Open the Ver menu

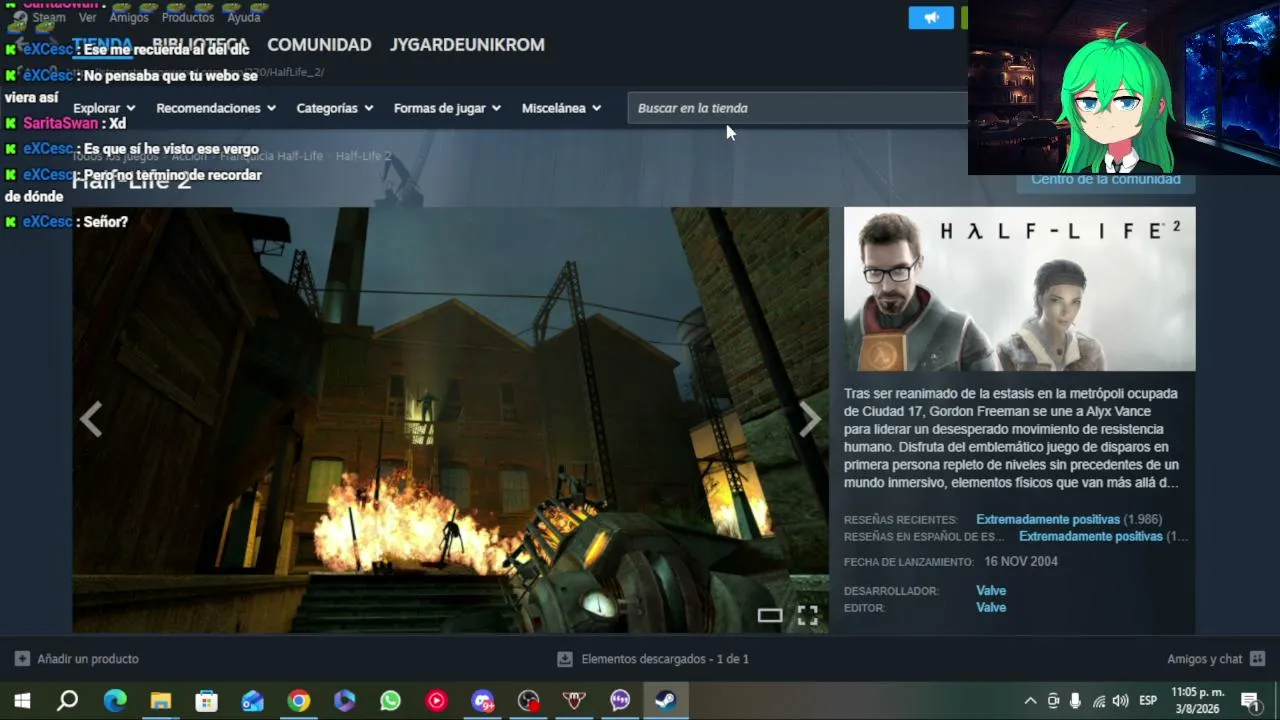coord(88,17)
